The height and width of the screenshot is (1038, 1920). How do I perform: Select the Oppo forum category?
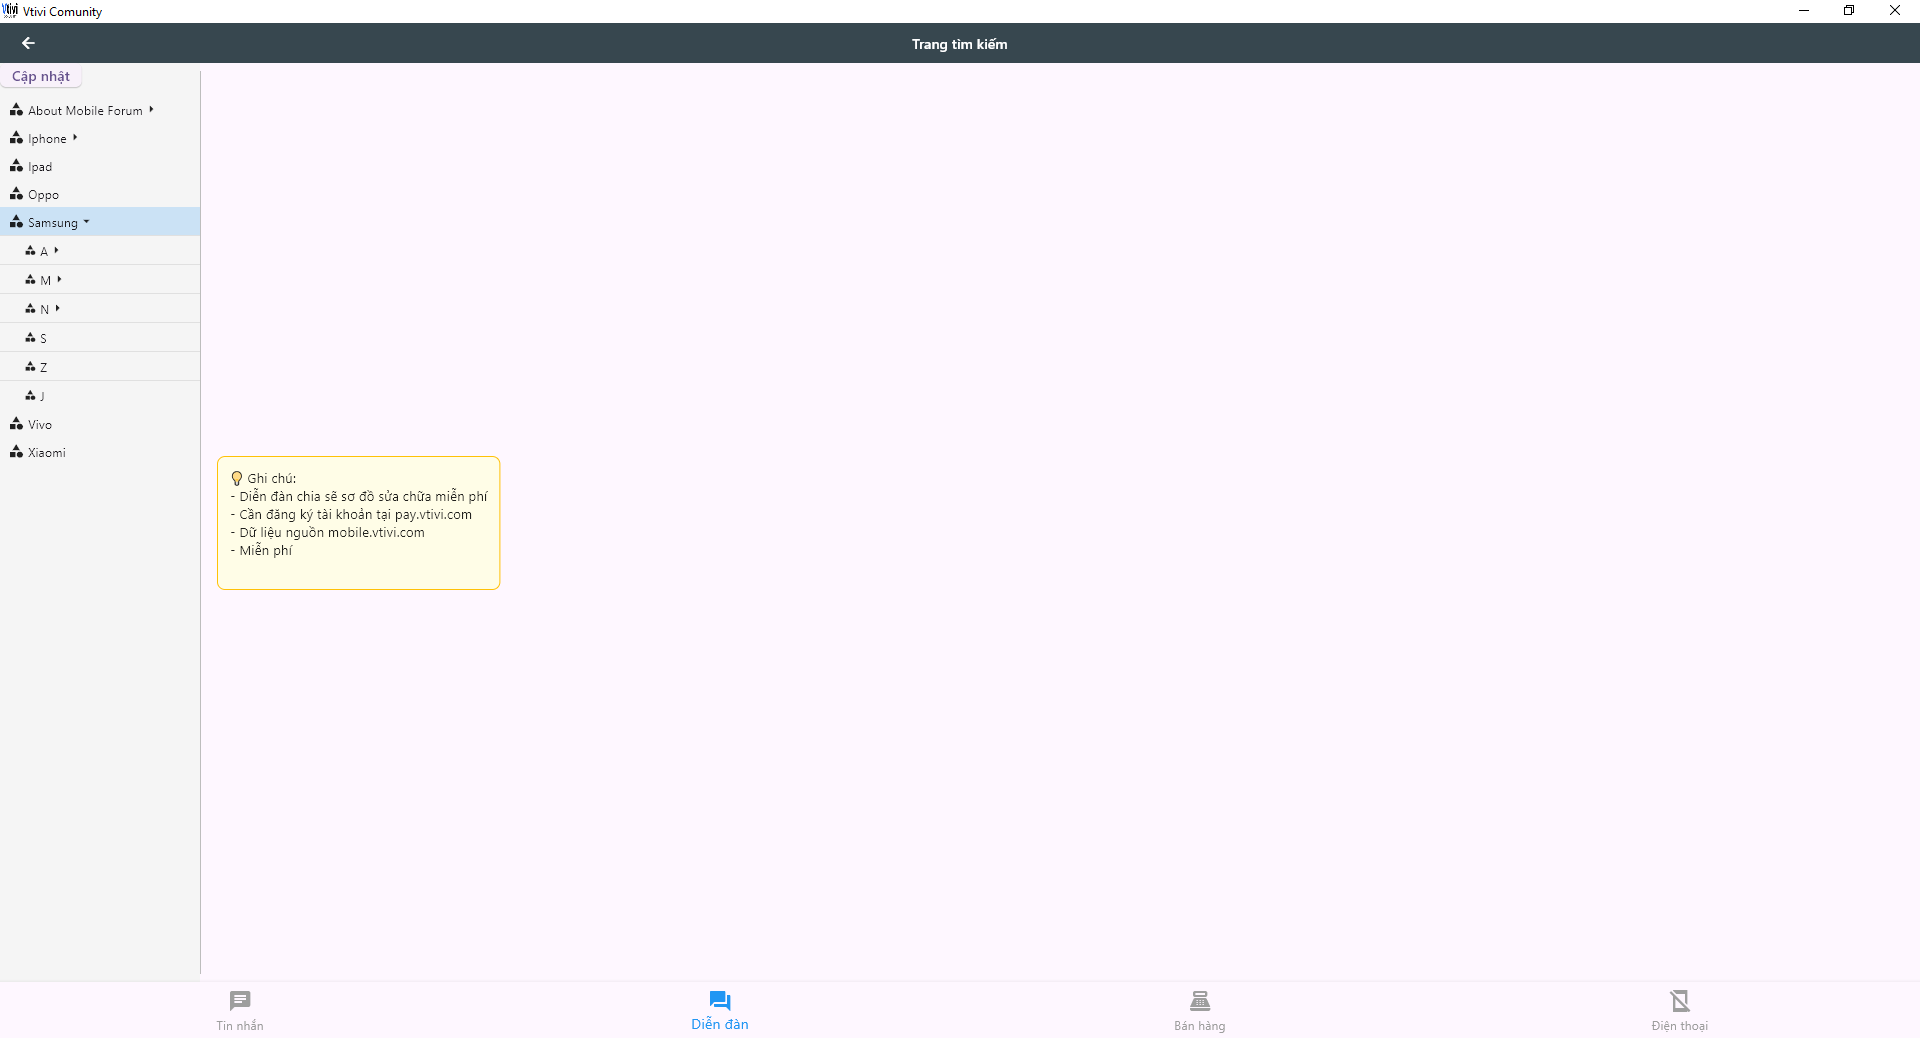pos(43,195)
